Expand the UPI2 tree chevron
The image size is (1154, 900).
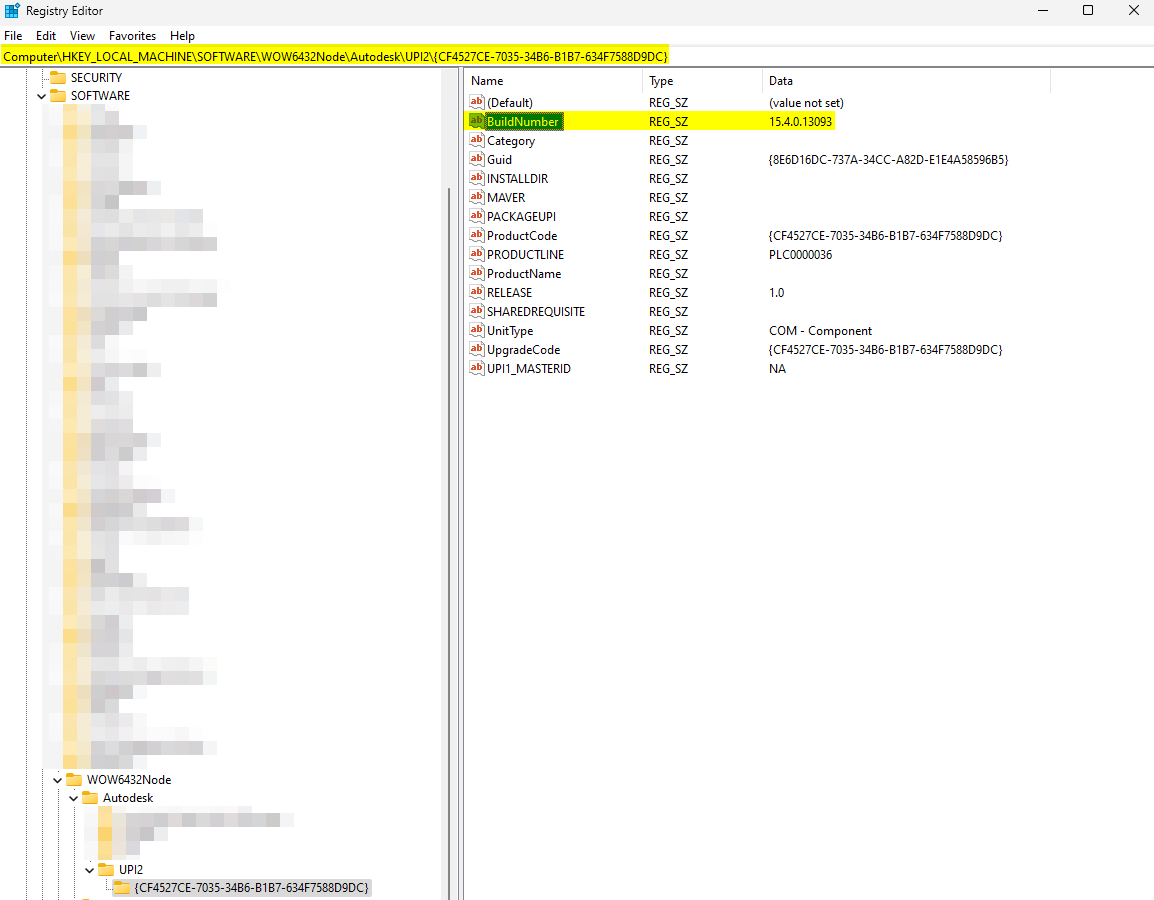(x=88, y=869)
